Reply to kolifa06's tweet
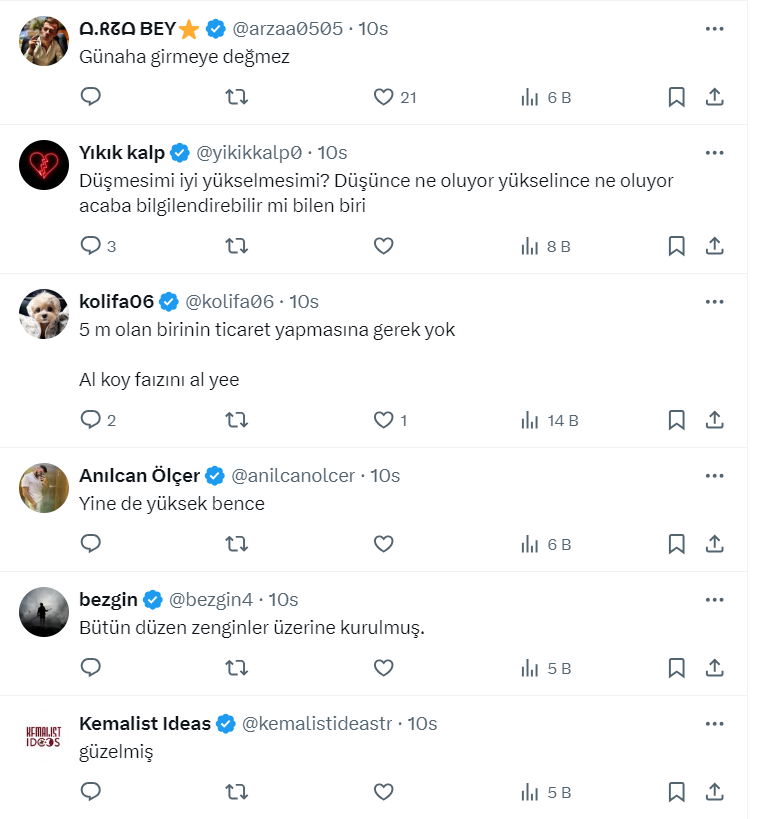This screenshot has height=819, width=757. tap(91, 420)
